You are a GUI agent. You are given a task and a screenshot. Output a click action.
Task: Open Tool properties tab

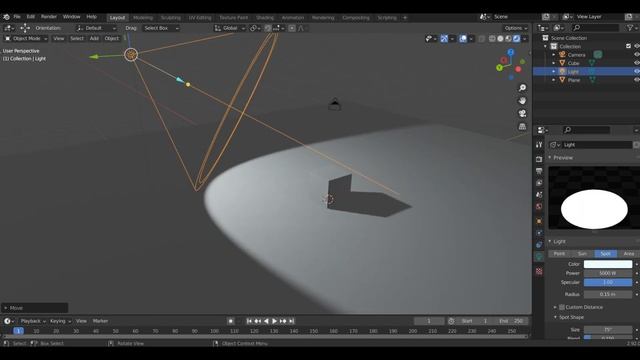coord(539,145)
